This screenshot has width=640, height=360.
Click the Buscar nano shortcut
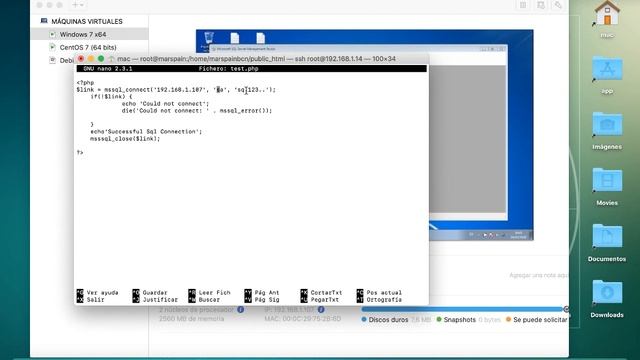point(204,300)
